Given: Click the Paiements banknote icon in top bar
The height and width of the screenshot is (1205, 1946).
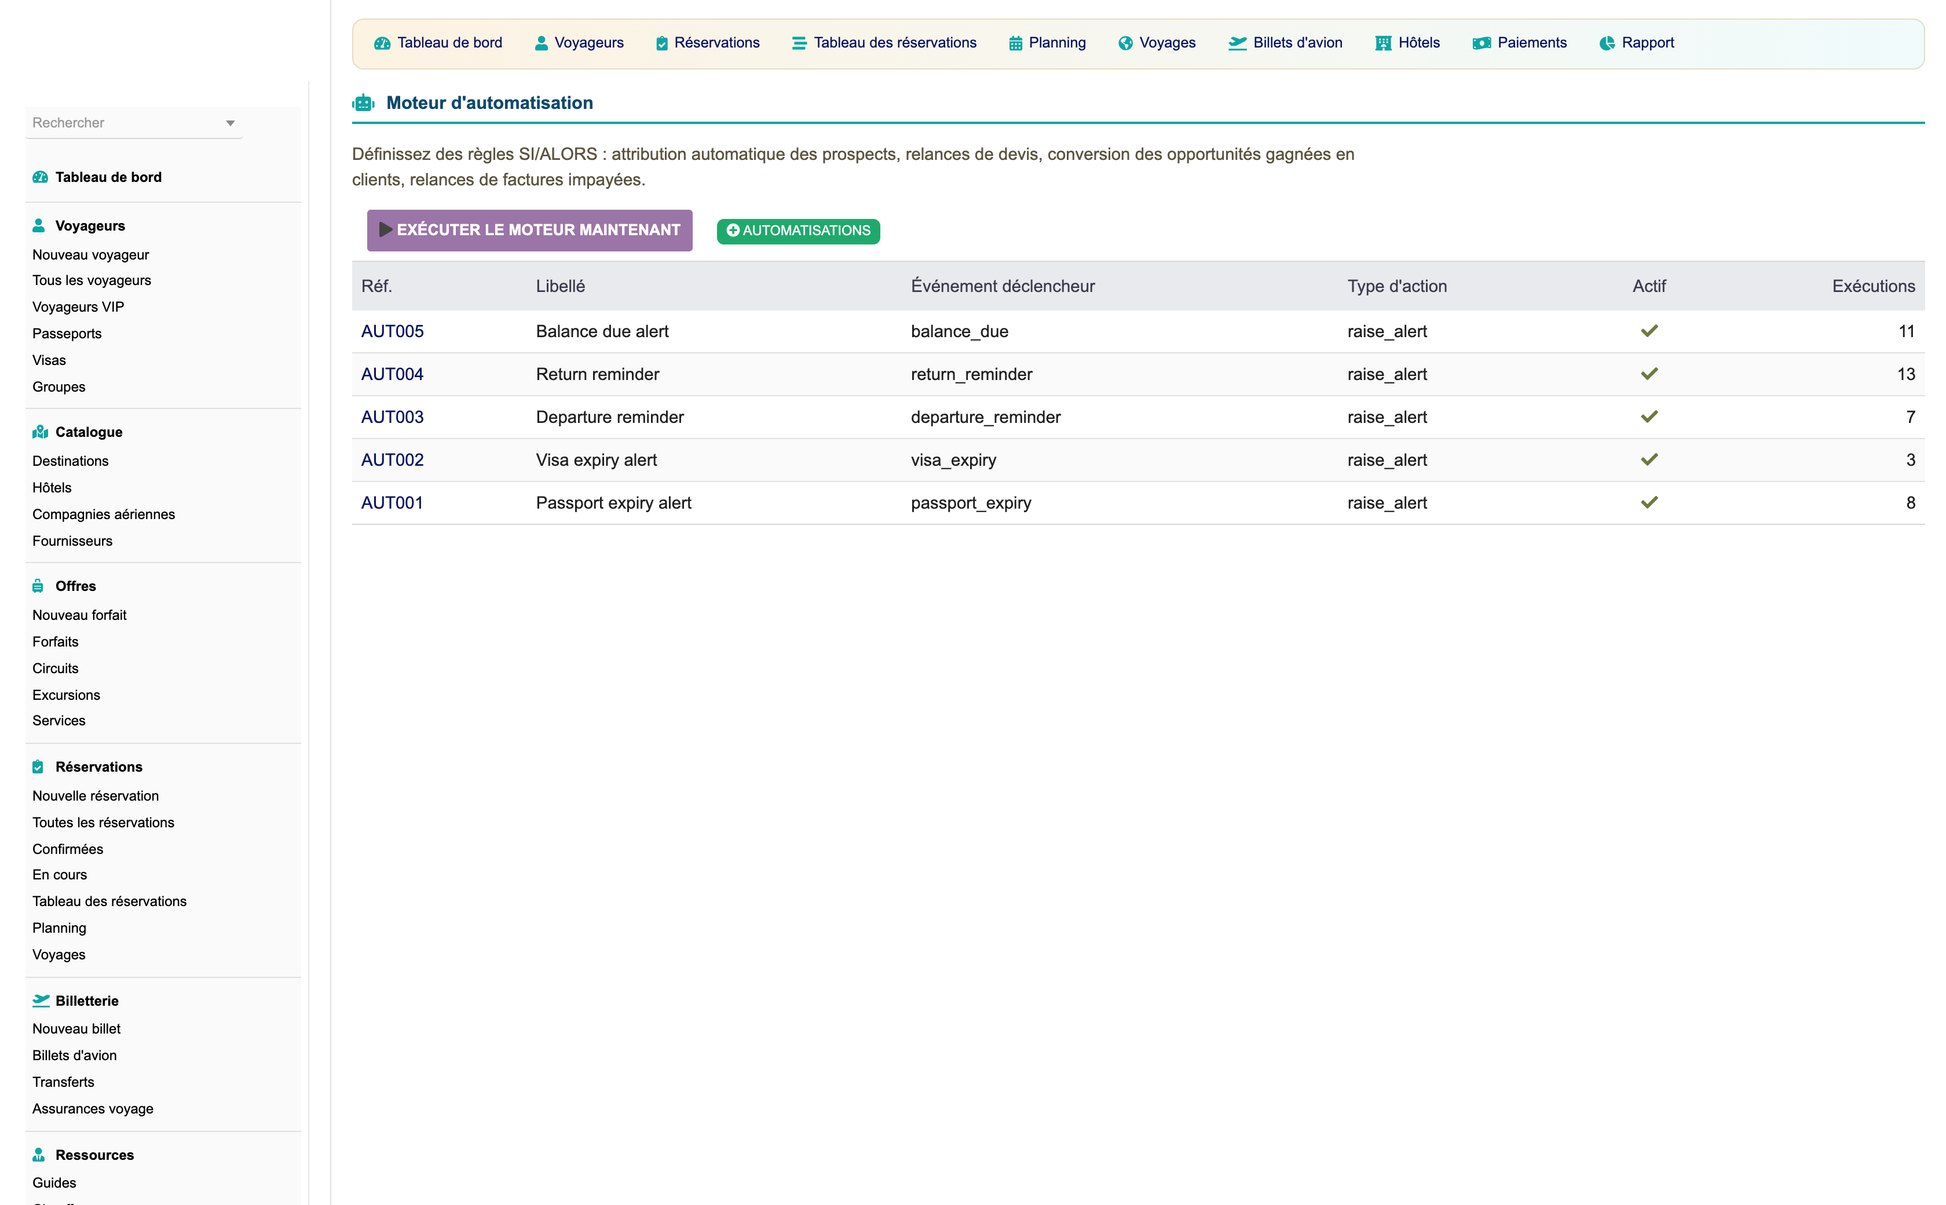Looking at the screenshot, I should (x=1482, y=43).
